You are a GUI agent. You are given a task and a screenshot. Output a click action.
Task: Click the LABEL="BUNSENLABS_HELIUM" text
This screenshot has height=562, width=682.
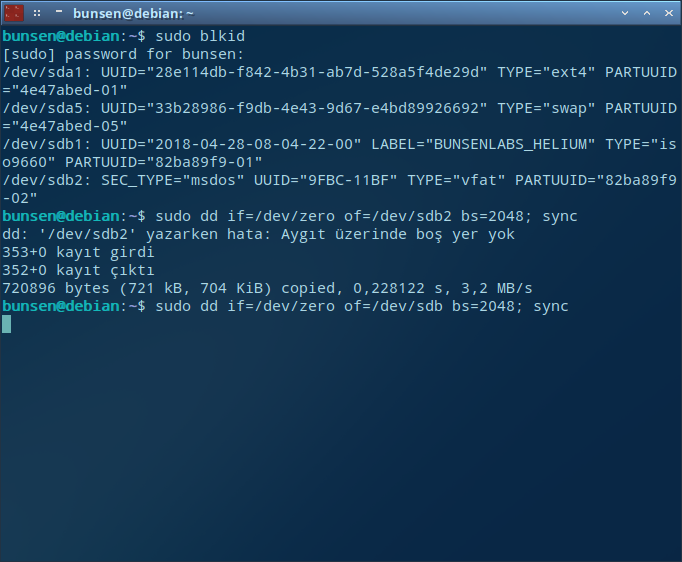coord(483,144)
